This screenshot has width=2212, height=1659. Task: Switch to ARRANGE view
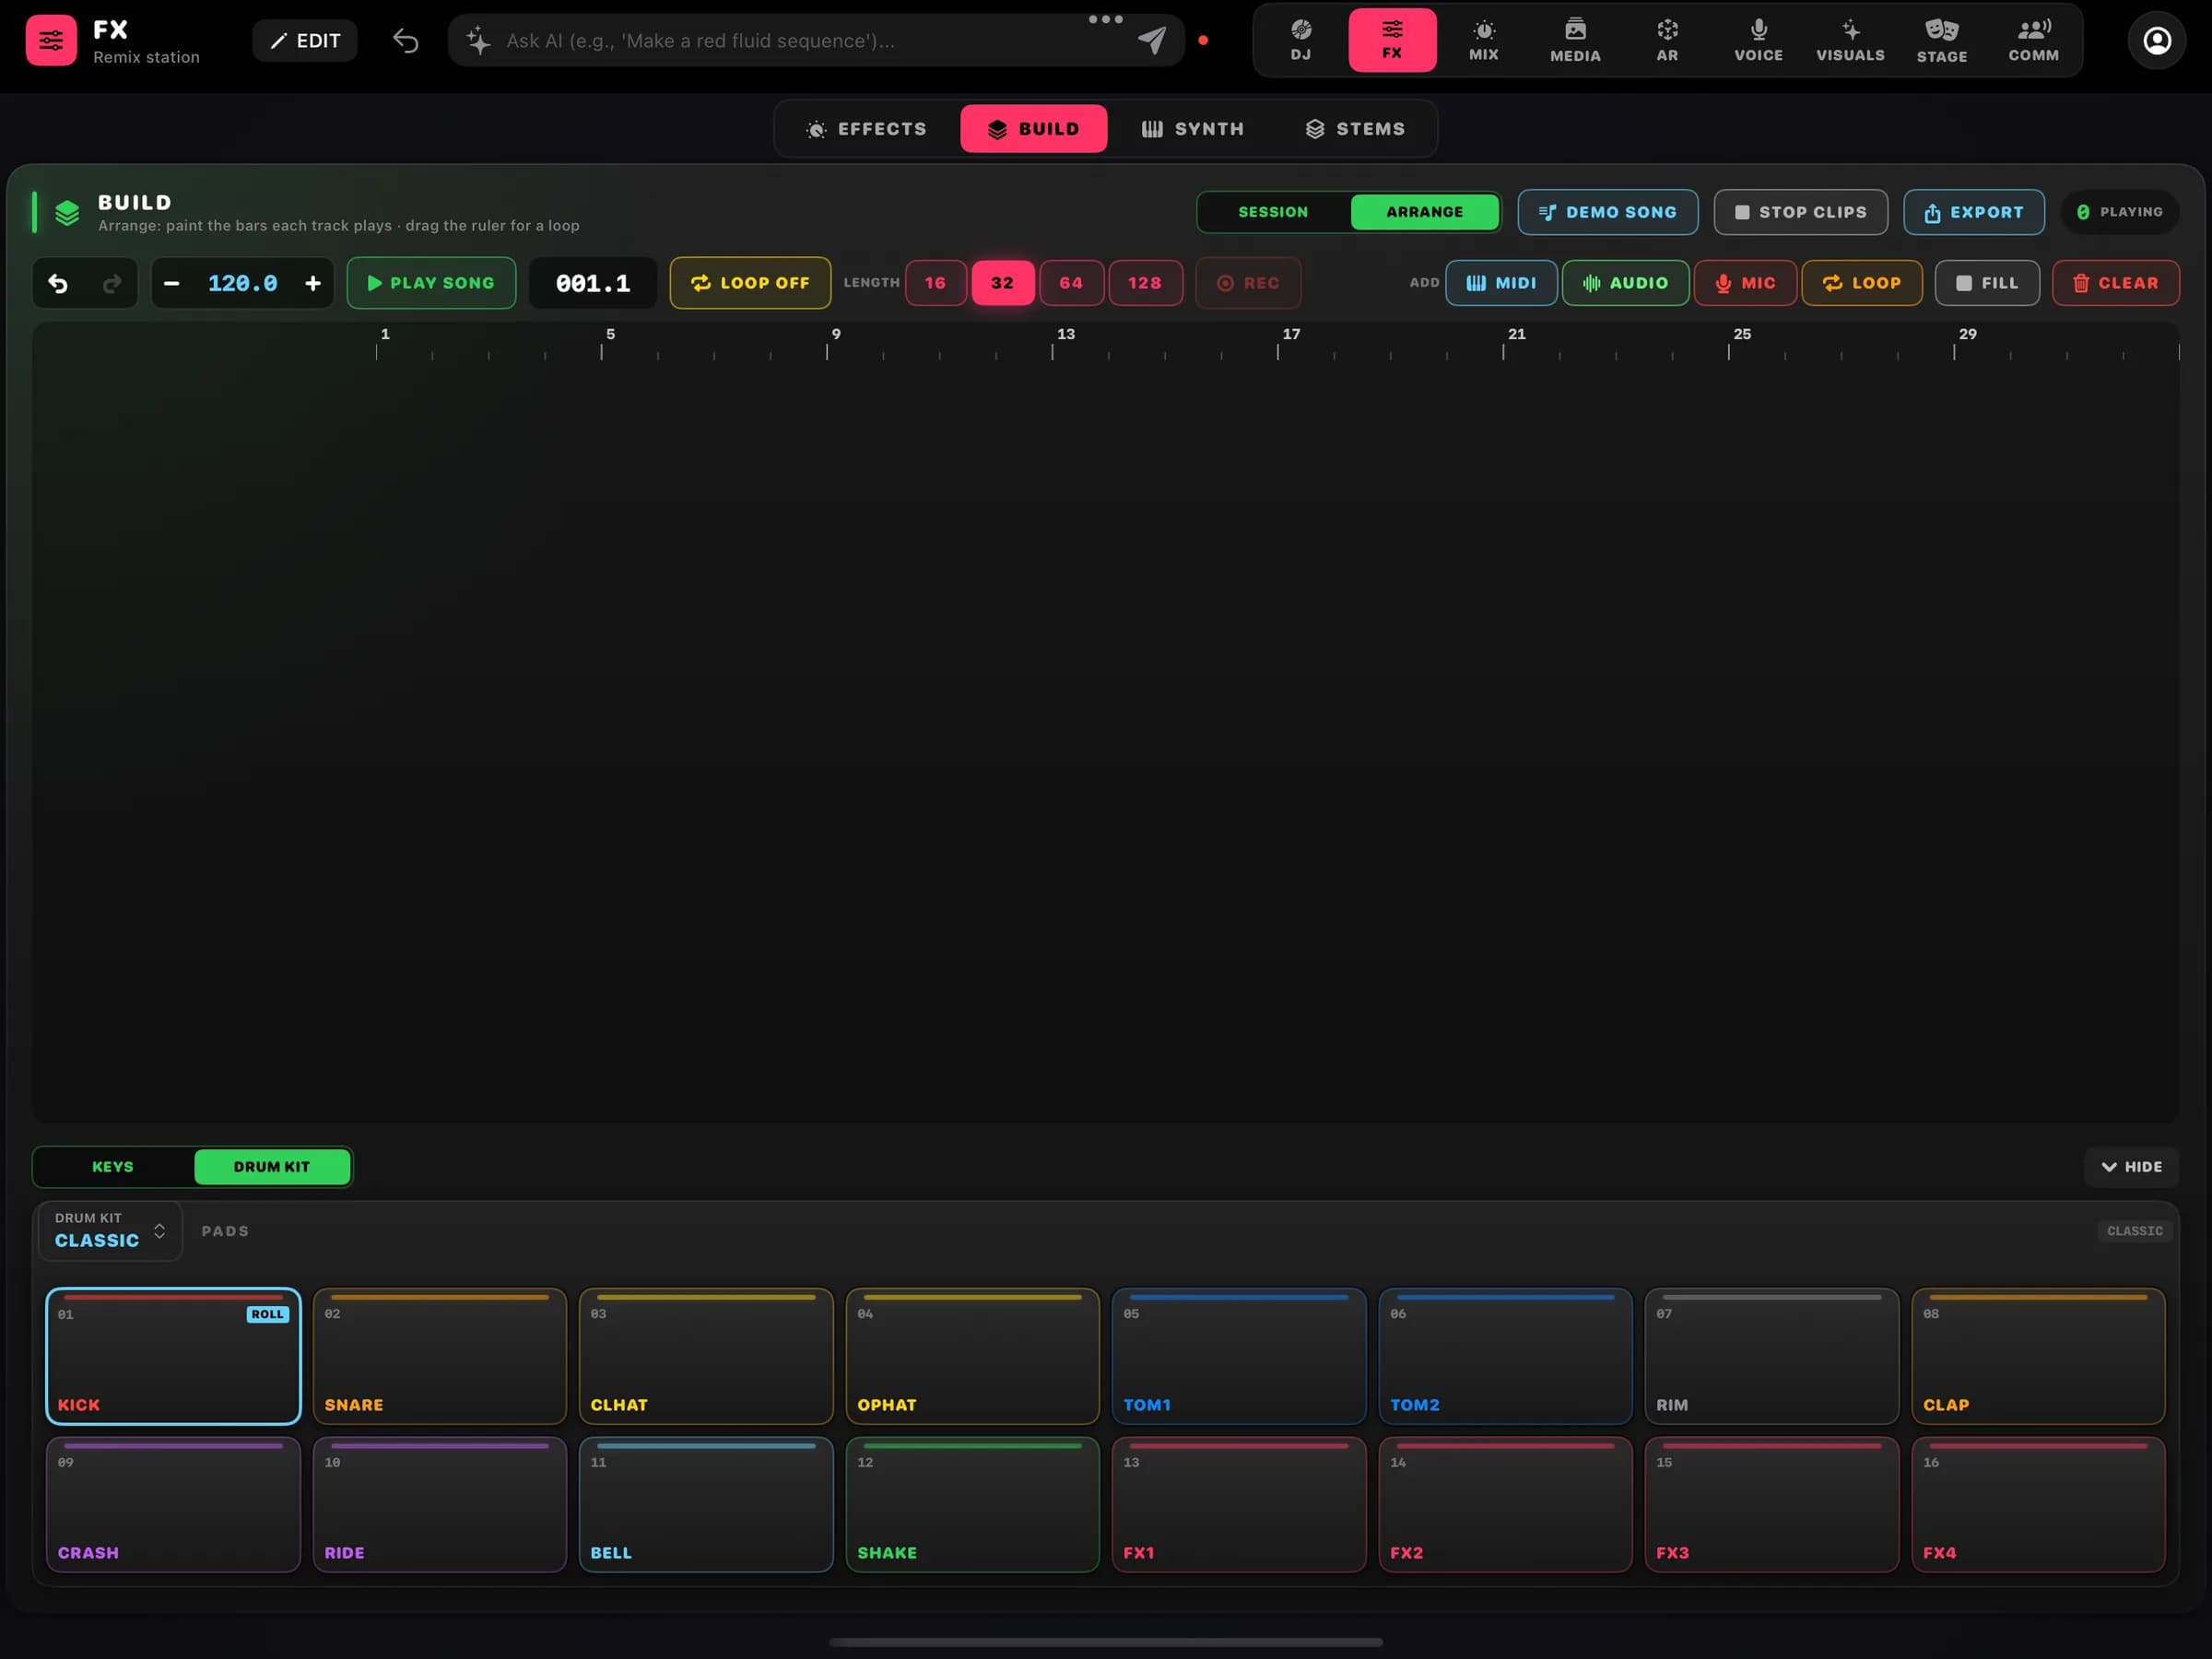pyautogui.click(x=1424, y=212)
